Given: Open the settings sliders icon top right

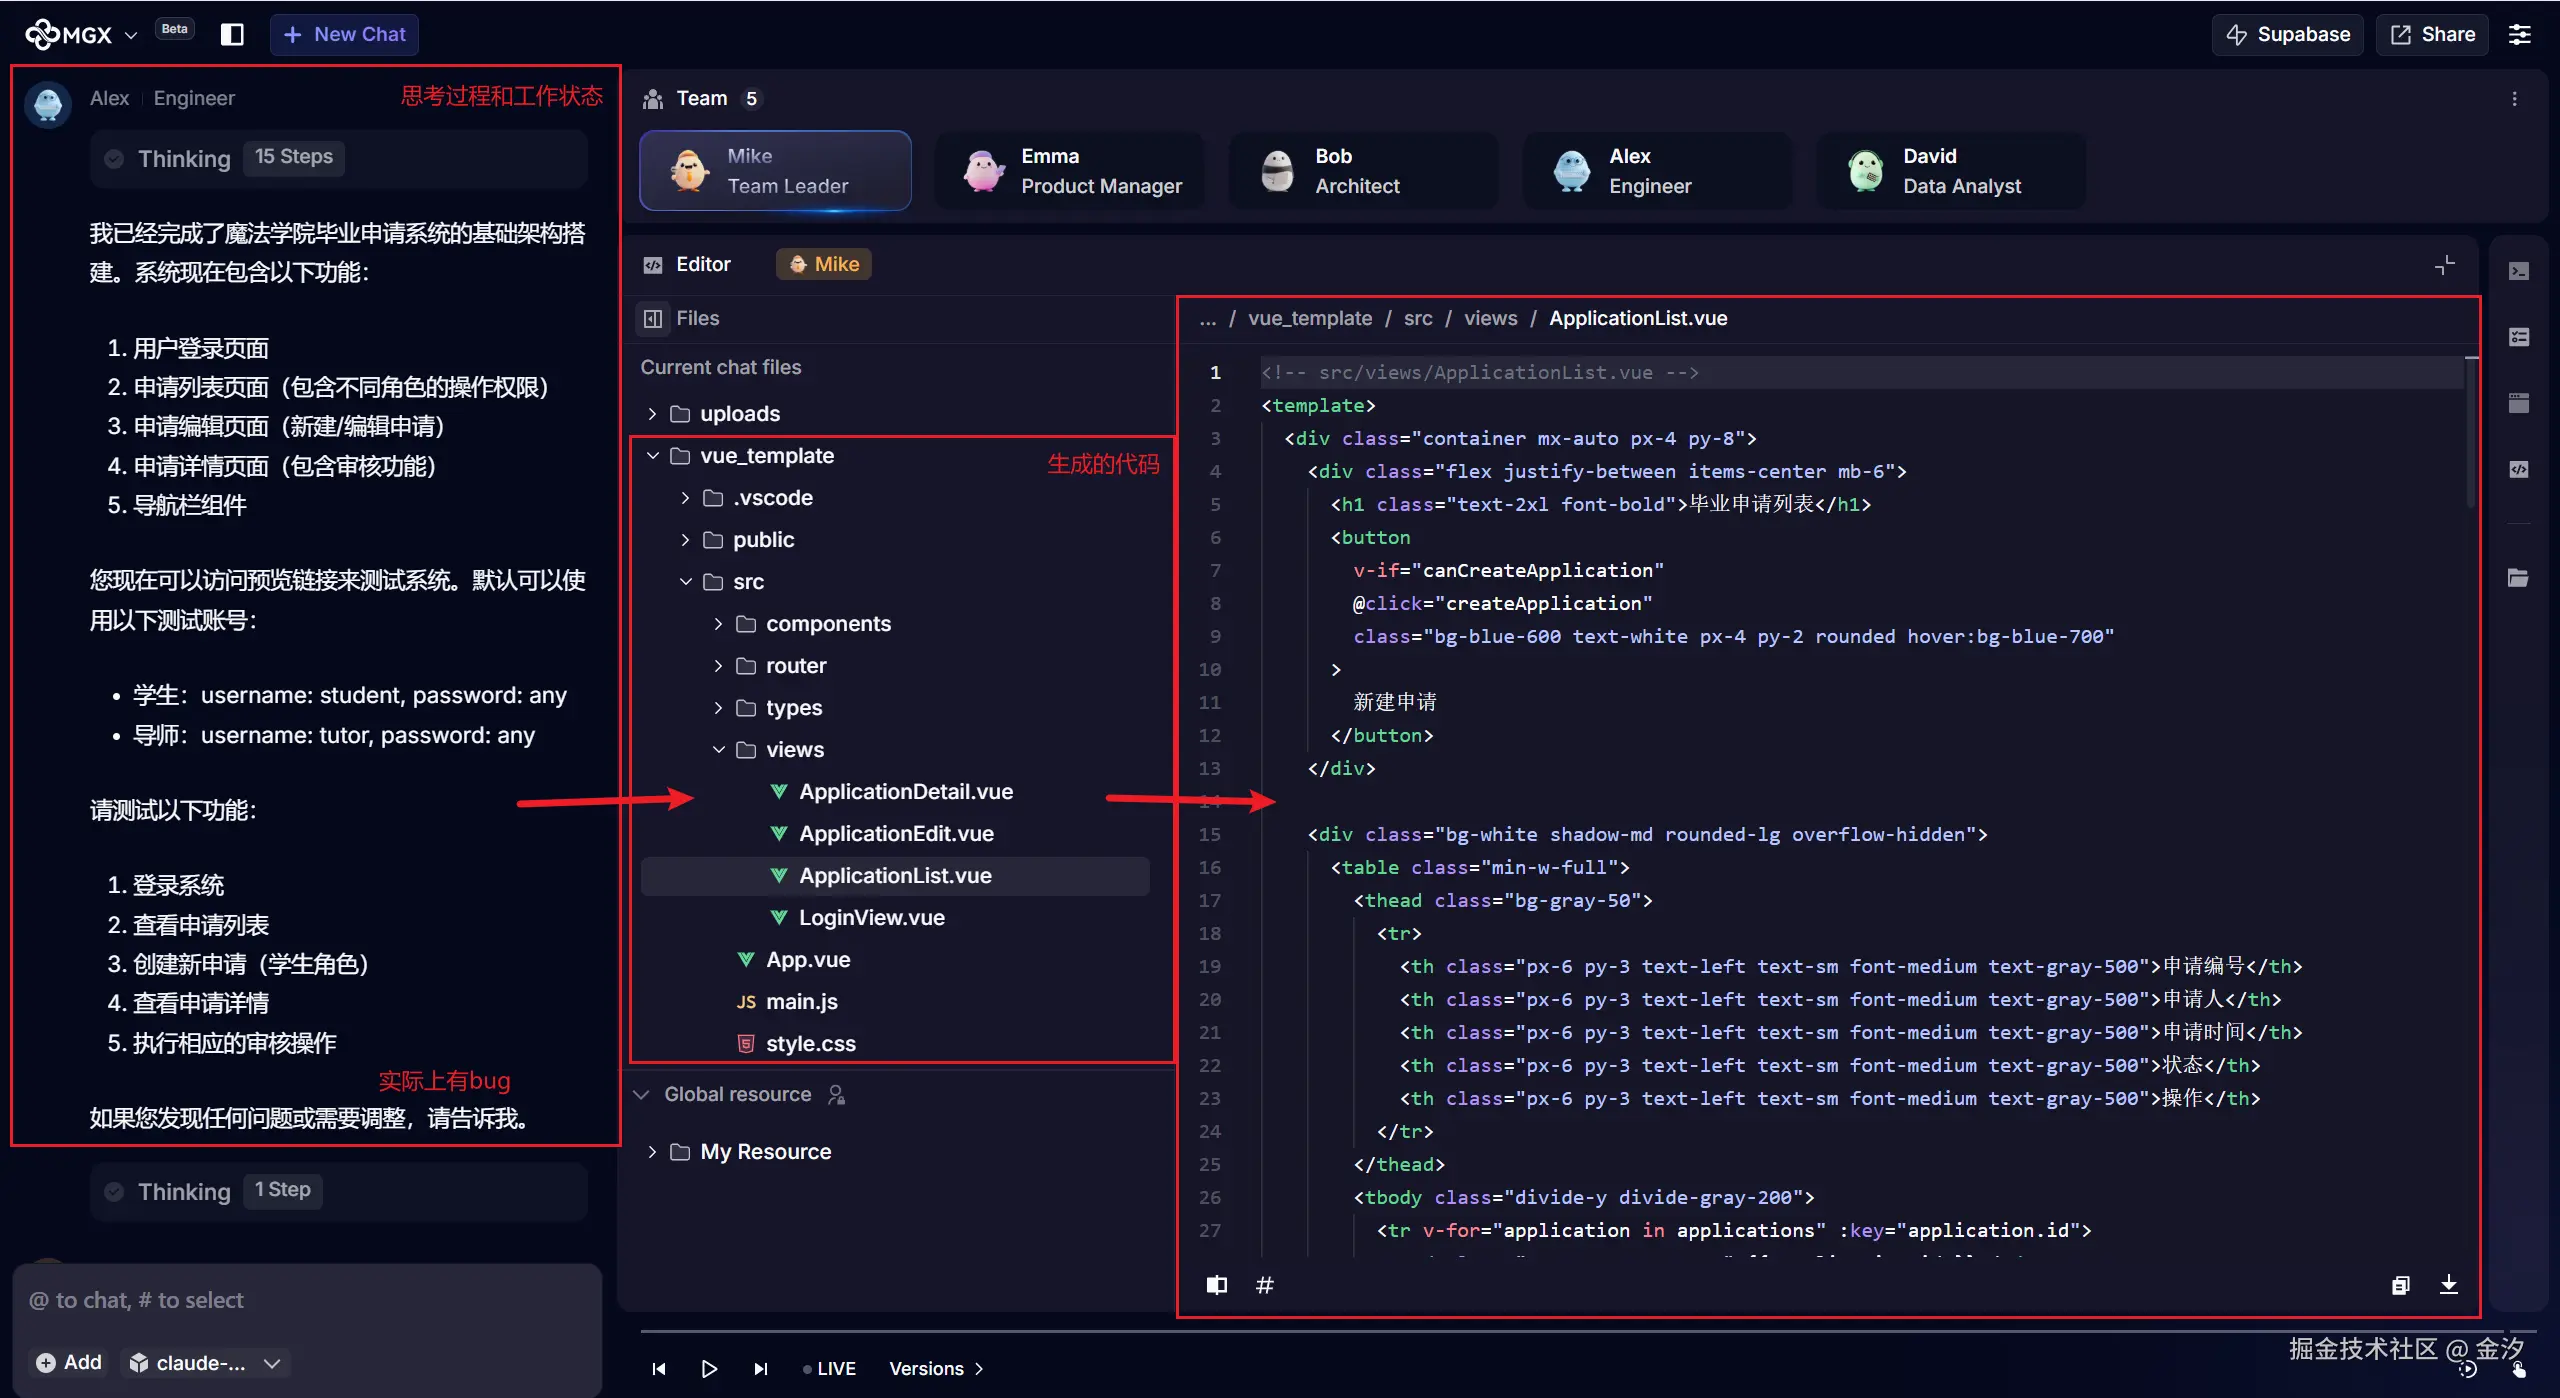Looking at the screenshot, I should click(x=2519, y=34).
